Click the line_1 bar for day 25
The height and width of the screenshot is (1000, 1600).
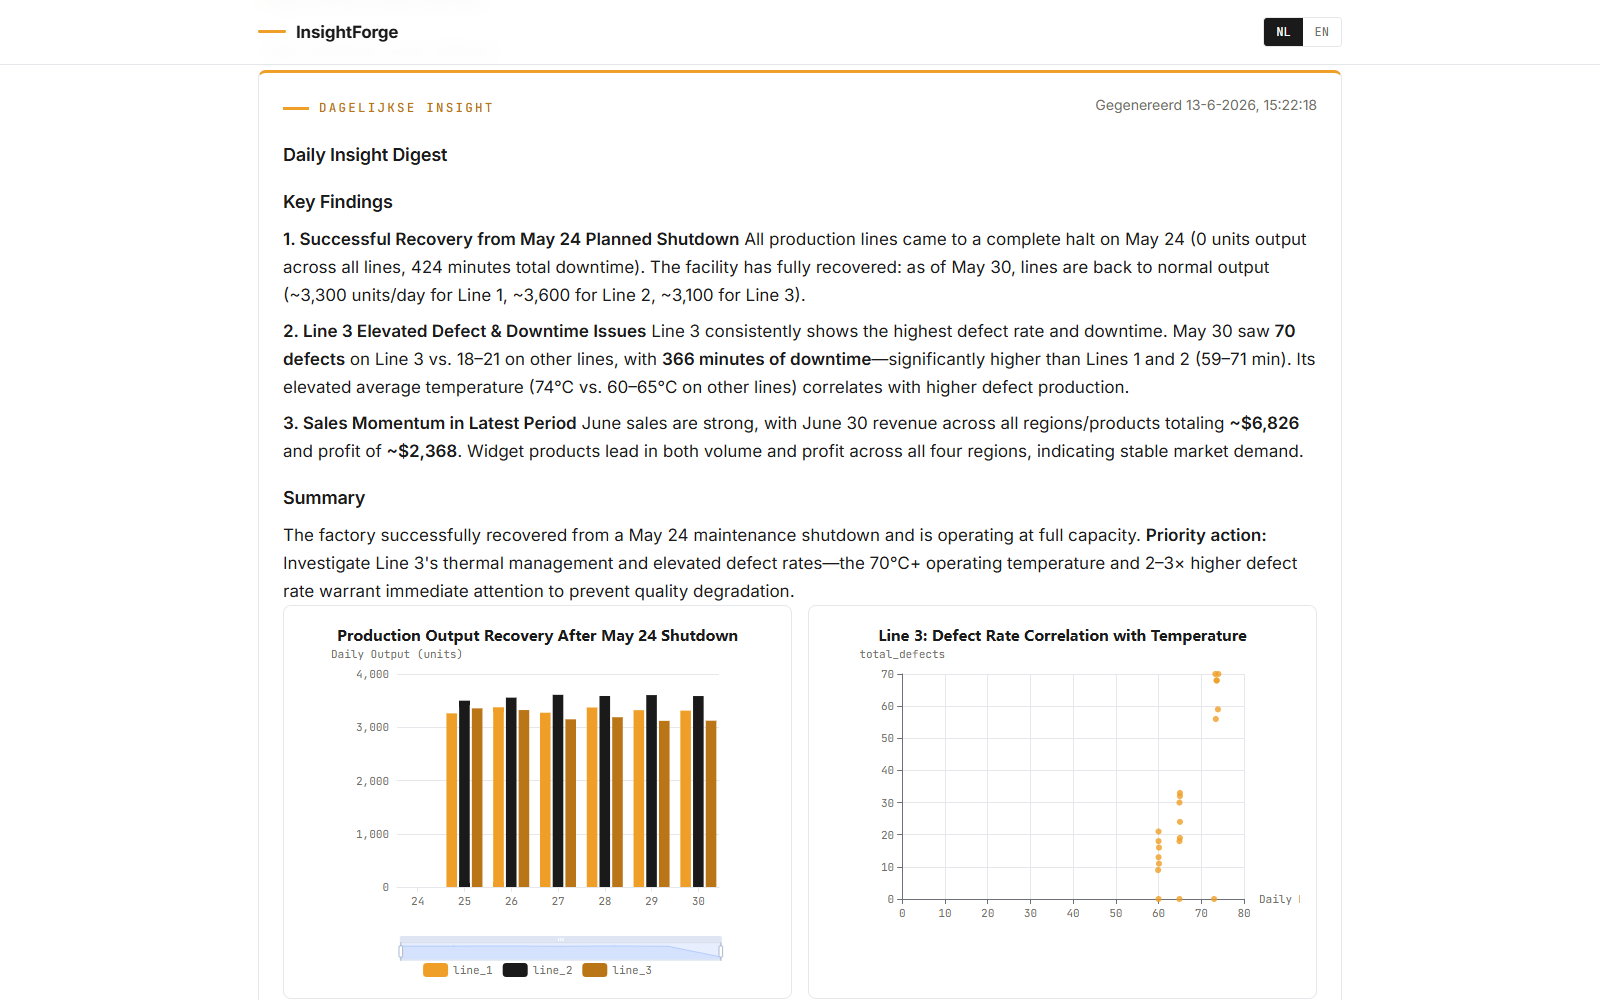coord(452,800)
